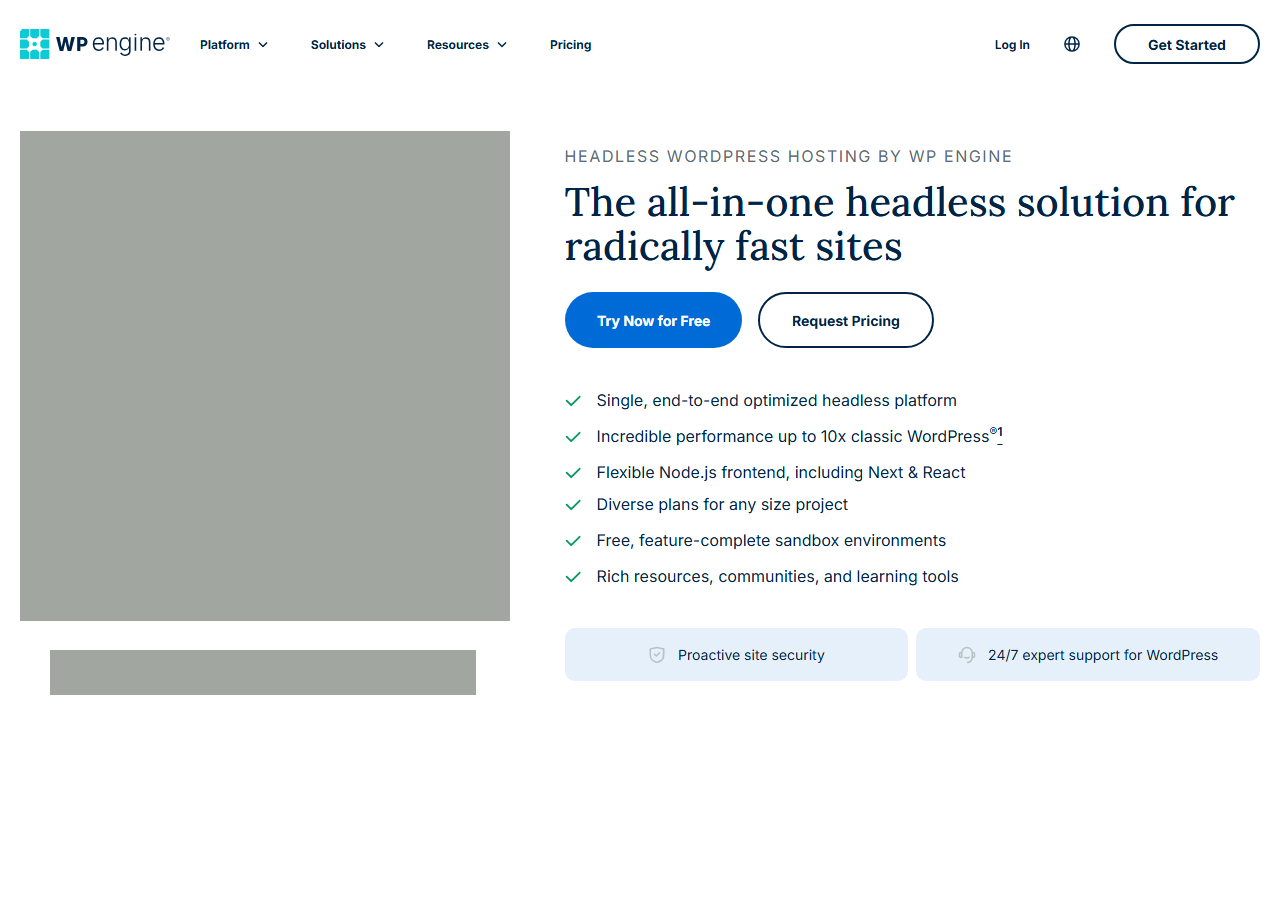Screen dimensions: 1280x900
Task: Click checkmark next to Free, feature-complete sandbox
Action: (x=573, y=541)
